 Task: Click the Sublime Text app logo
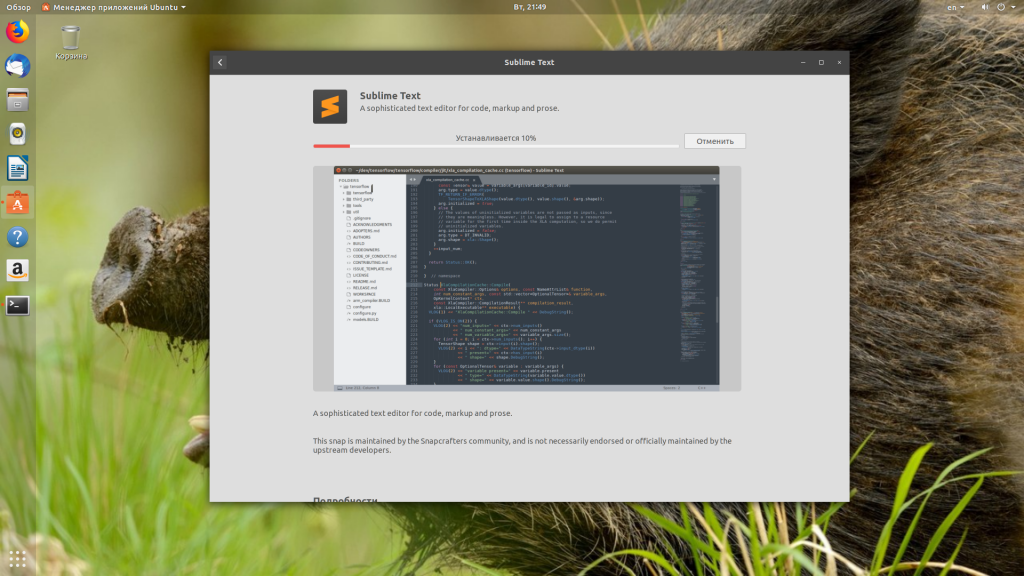(330, 107)
